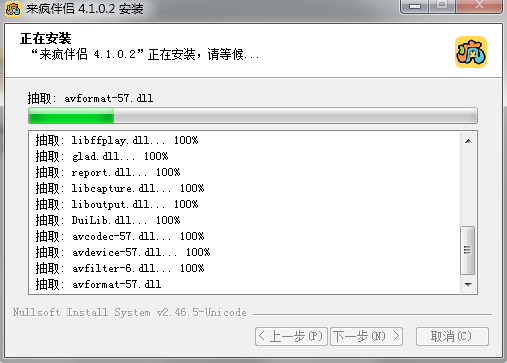Select the last avformat-57.dll log line
This screenshot has height=363, width=507.
pyautogui.click(x=98, y=284)
